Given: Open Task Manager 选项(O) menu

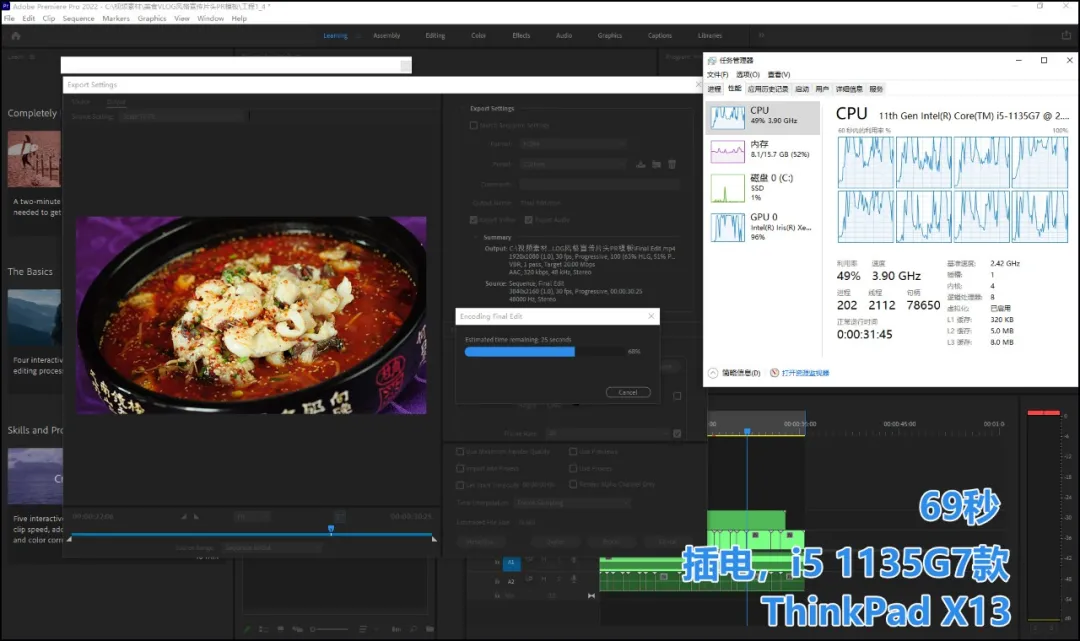Looking at the screenshot, I should [748, 74].
